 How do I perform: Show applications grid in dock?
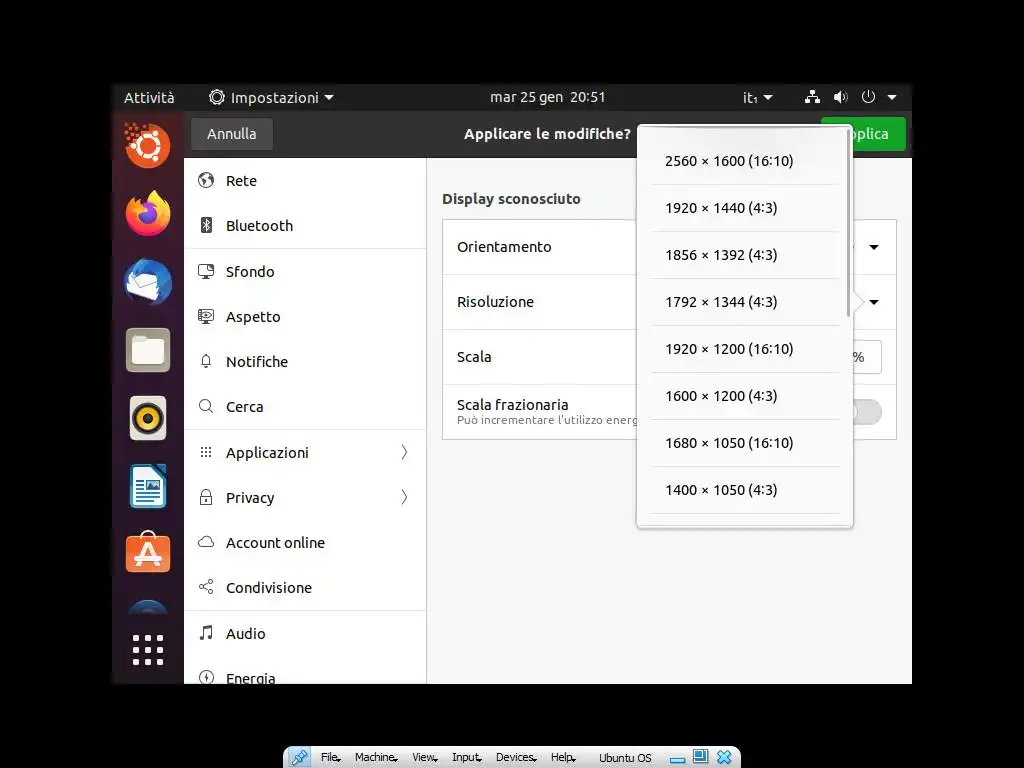click(x=148, y=650)
